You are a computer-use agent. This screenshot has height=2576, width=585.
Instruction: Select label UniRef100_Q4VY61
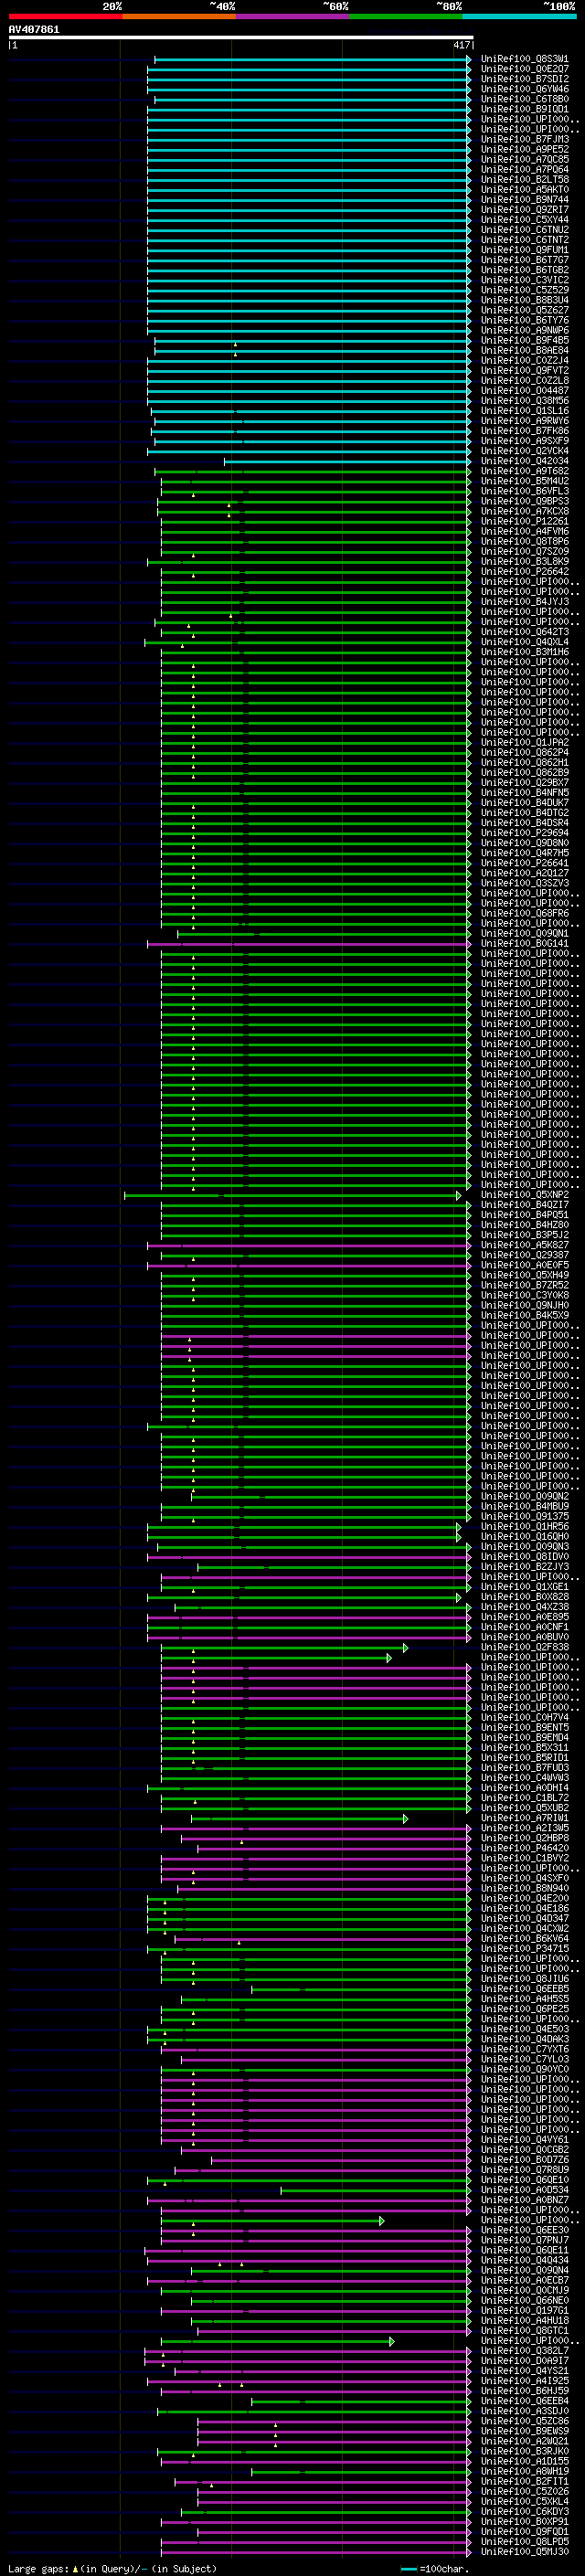coord(525,2140)
